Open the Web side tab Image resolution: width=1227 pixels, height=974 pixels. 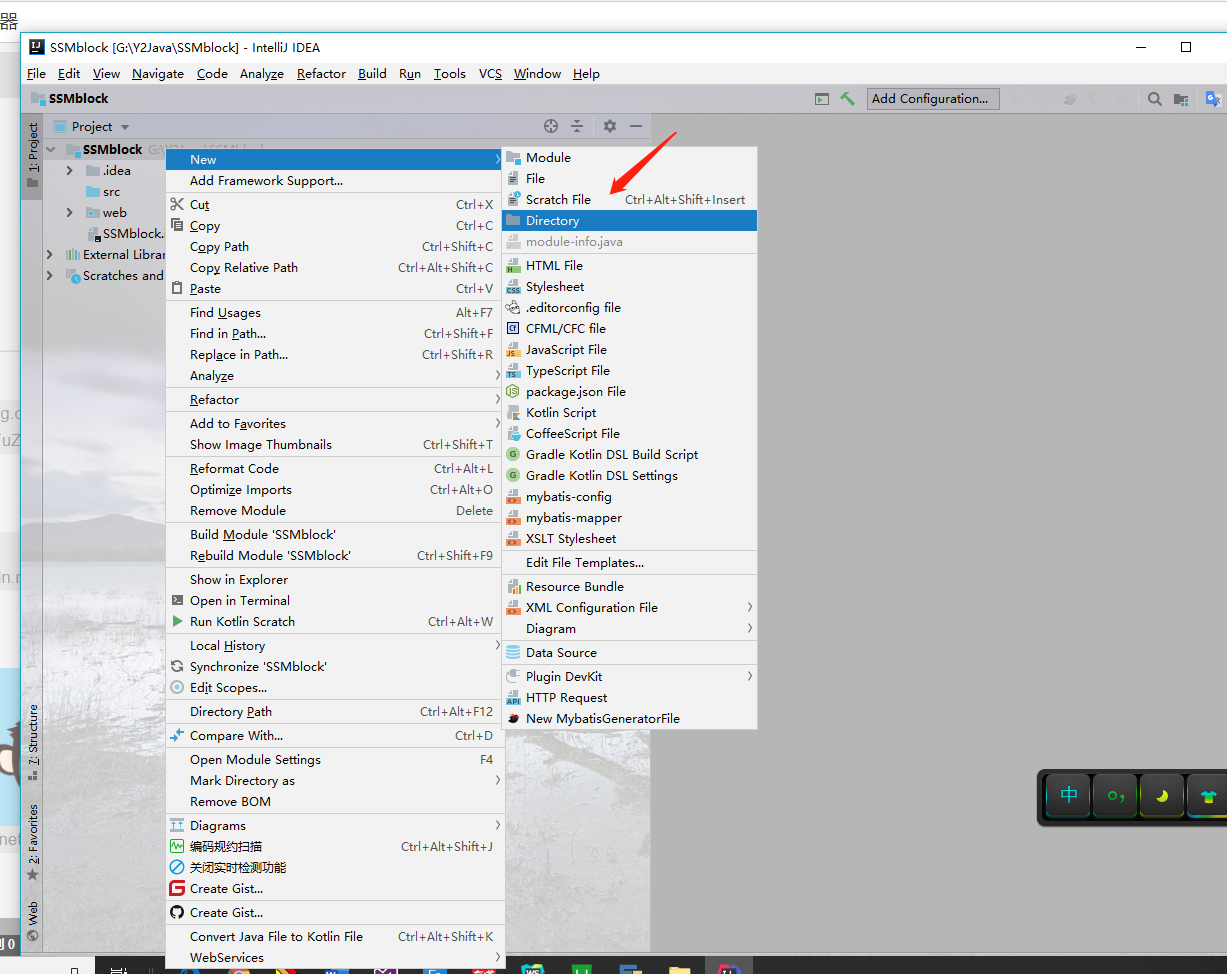(x=32, y=921)
